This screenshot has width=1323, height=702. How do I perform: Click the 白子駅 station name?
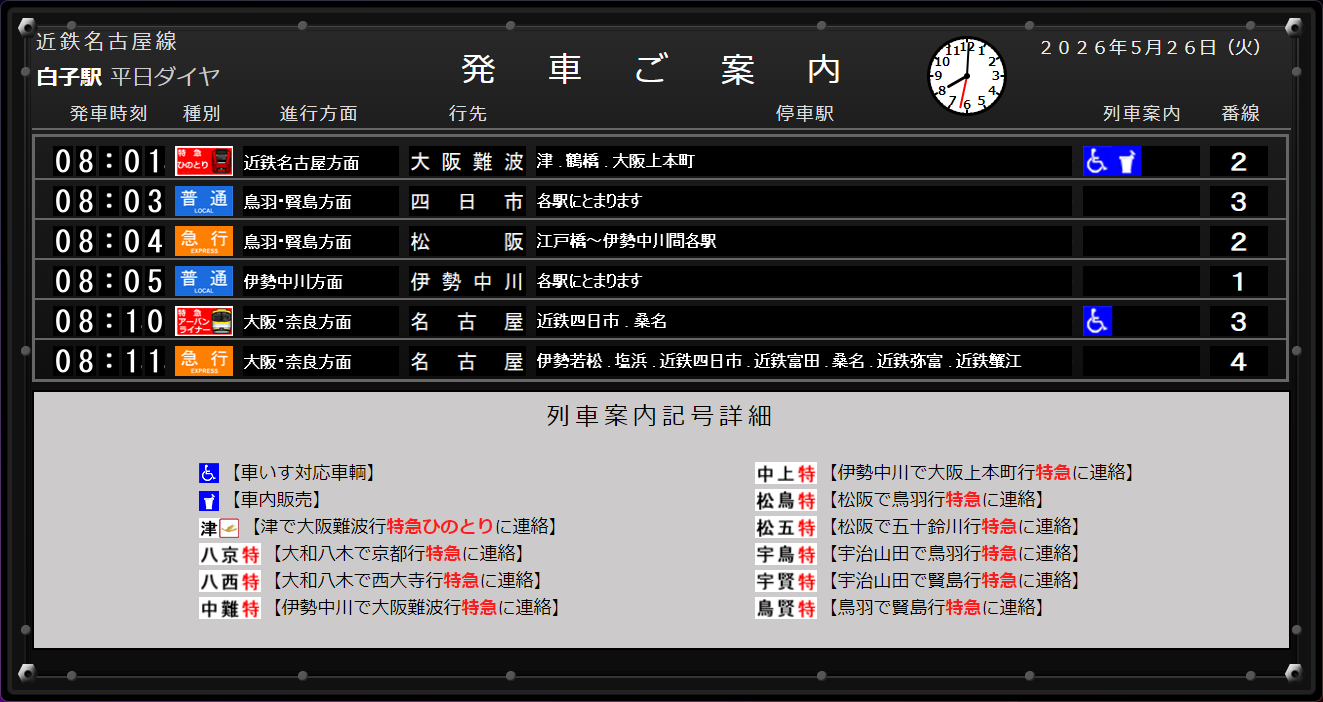69,77
